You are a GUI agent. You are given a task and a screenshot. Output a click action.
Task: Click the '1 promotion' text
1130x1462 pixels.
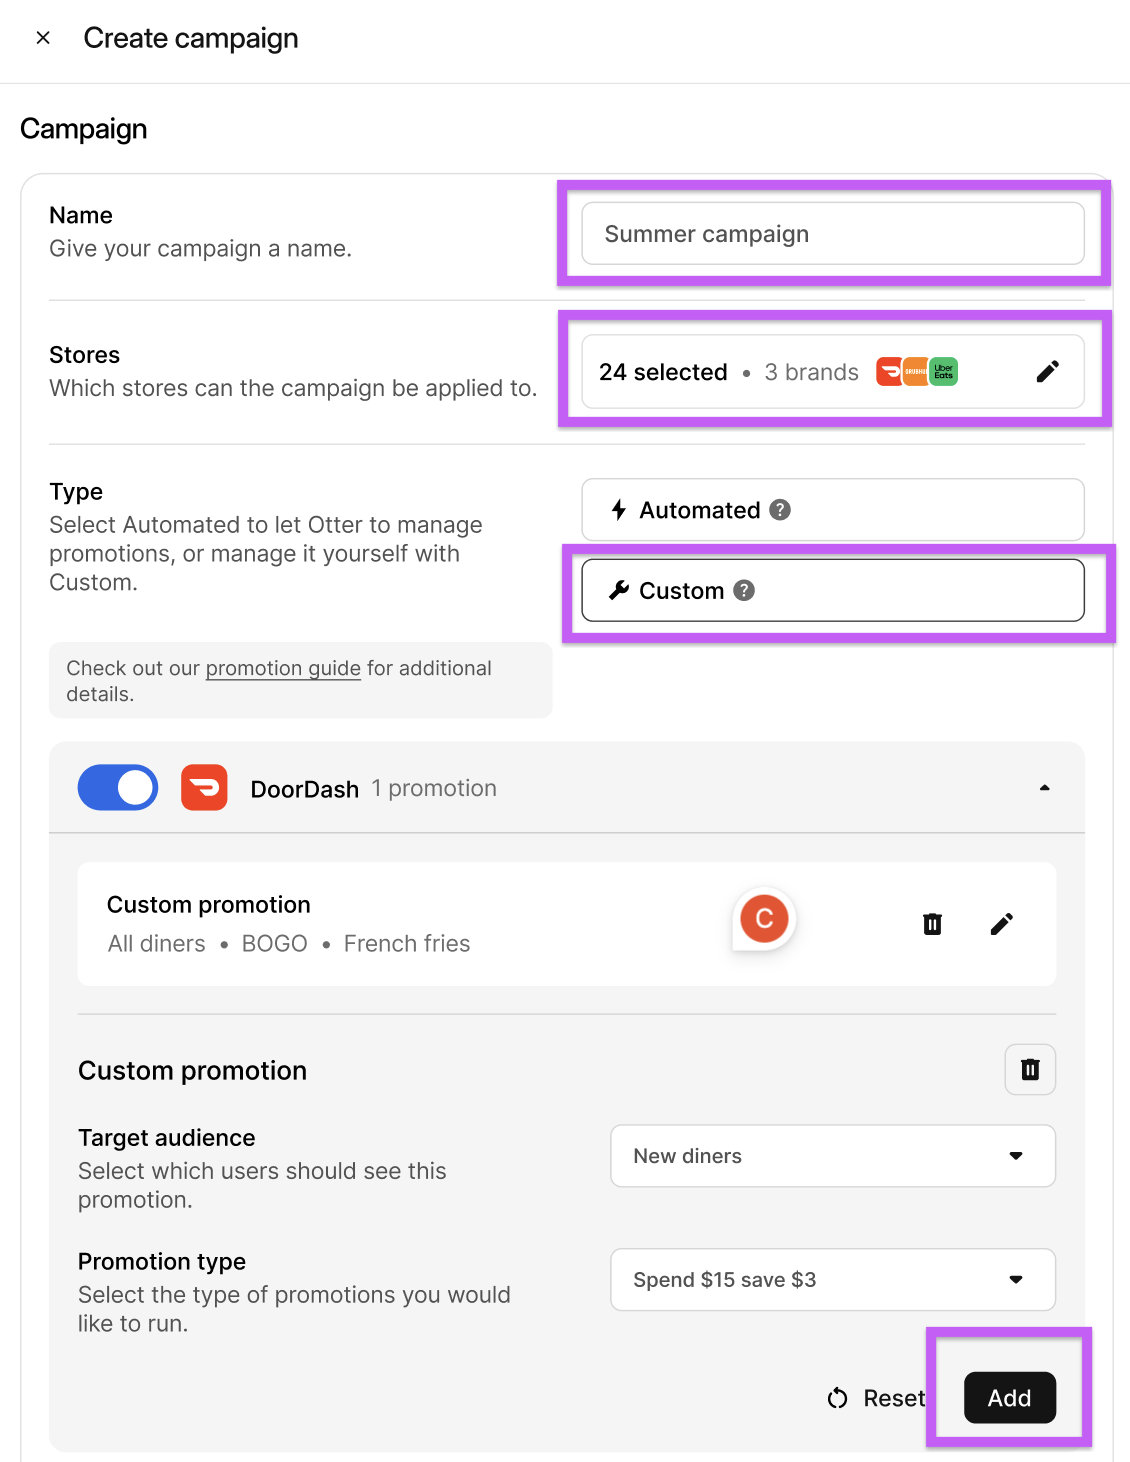pos(434,788)
